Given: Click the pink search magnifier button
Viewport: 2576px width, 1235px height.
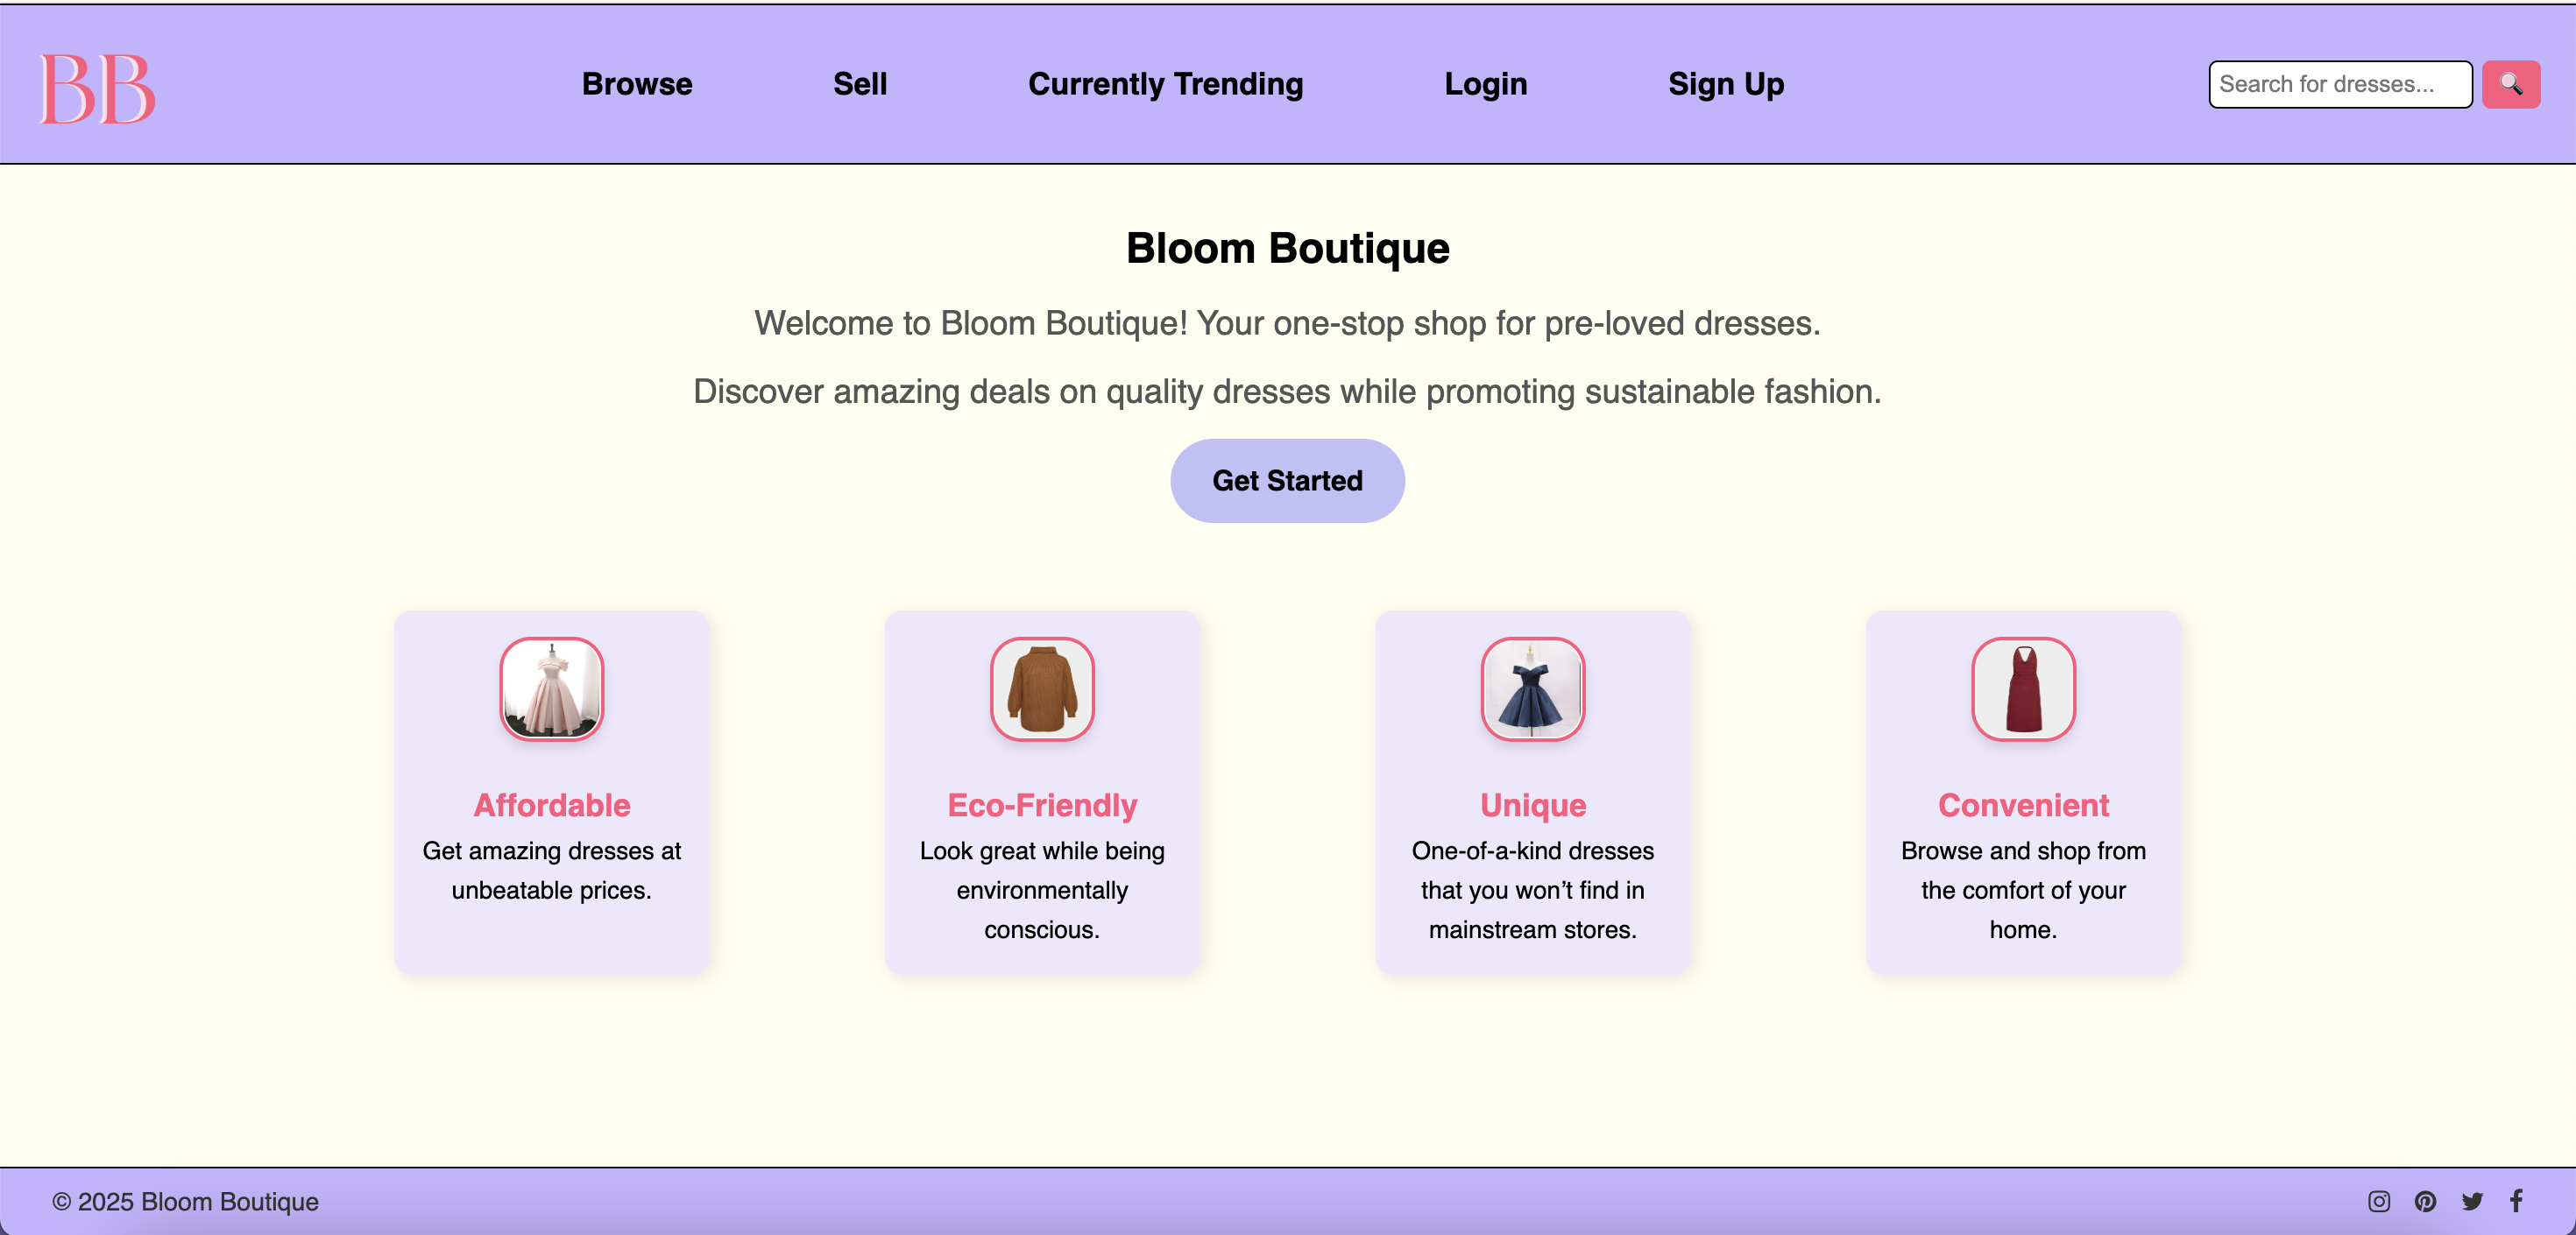Looking at the screenshot, I should (2510, 84).
